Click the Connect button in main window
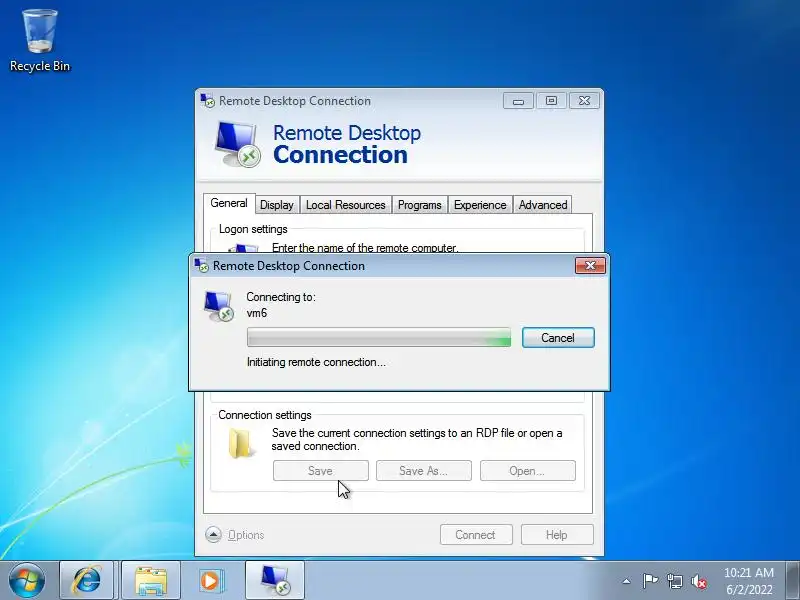The height and width of the screenshot is (600, 800). [476, 535]
